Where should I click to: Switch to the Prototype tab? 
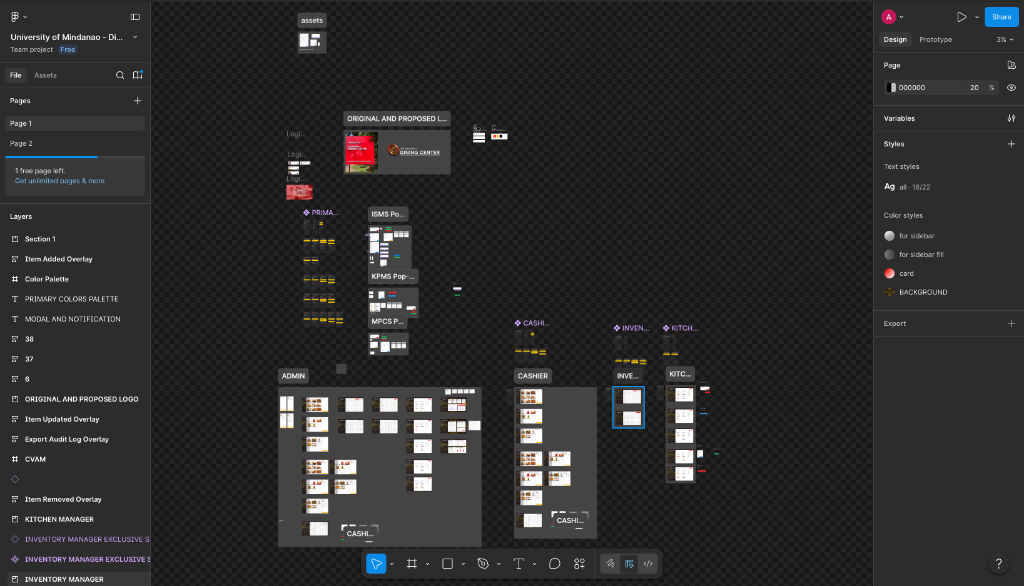pos(935,40)
